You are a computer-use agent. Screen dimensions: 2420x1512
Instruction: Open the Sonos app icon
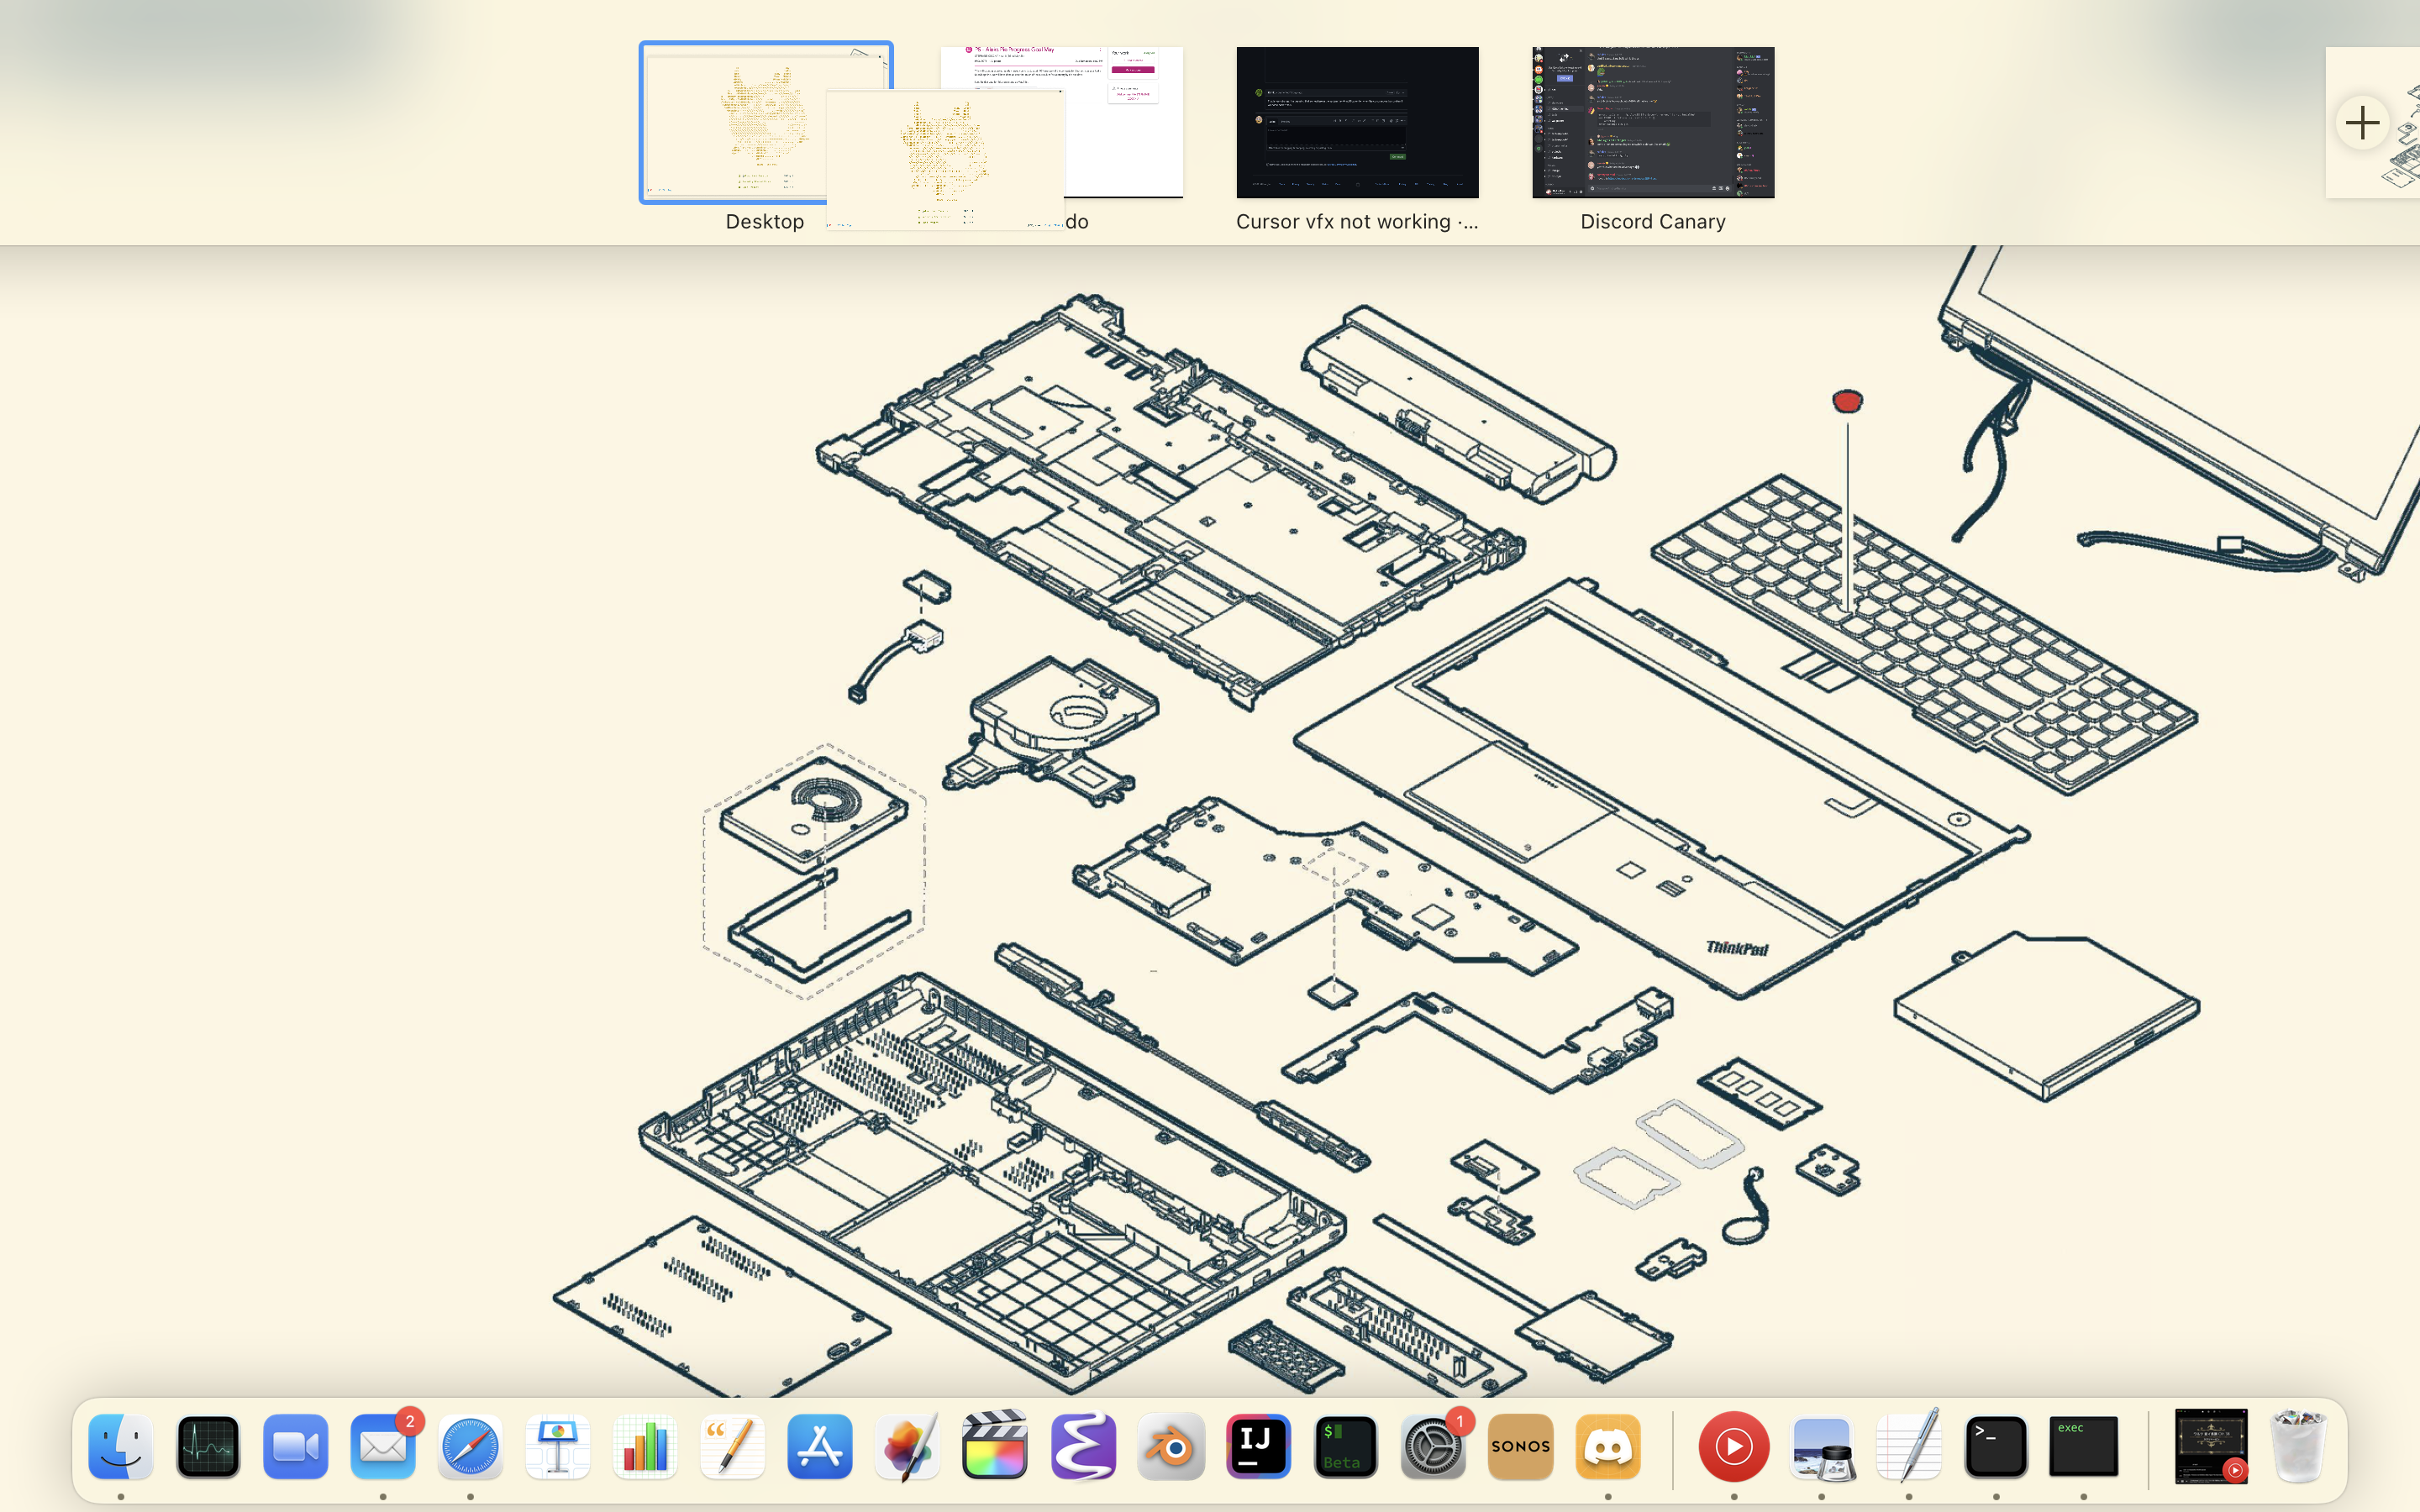1520,1446
